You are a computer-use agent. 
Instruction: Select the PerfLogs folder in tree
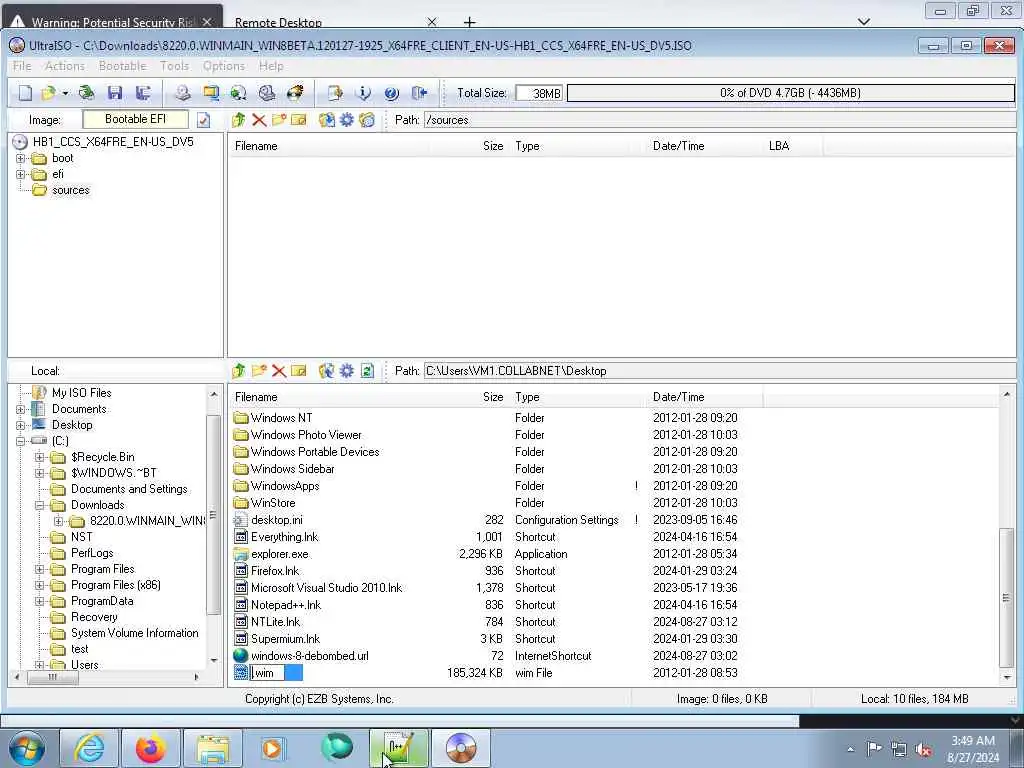coord(92,552)
